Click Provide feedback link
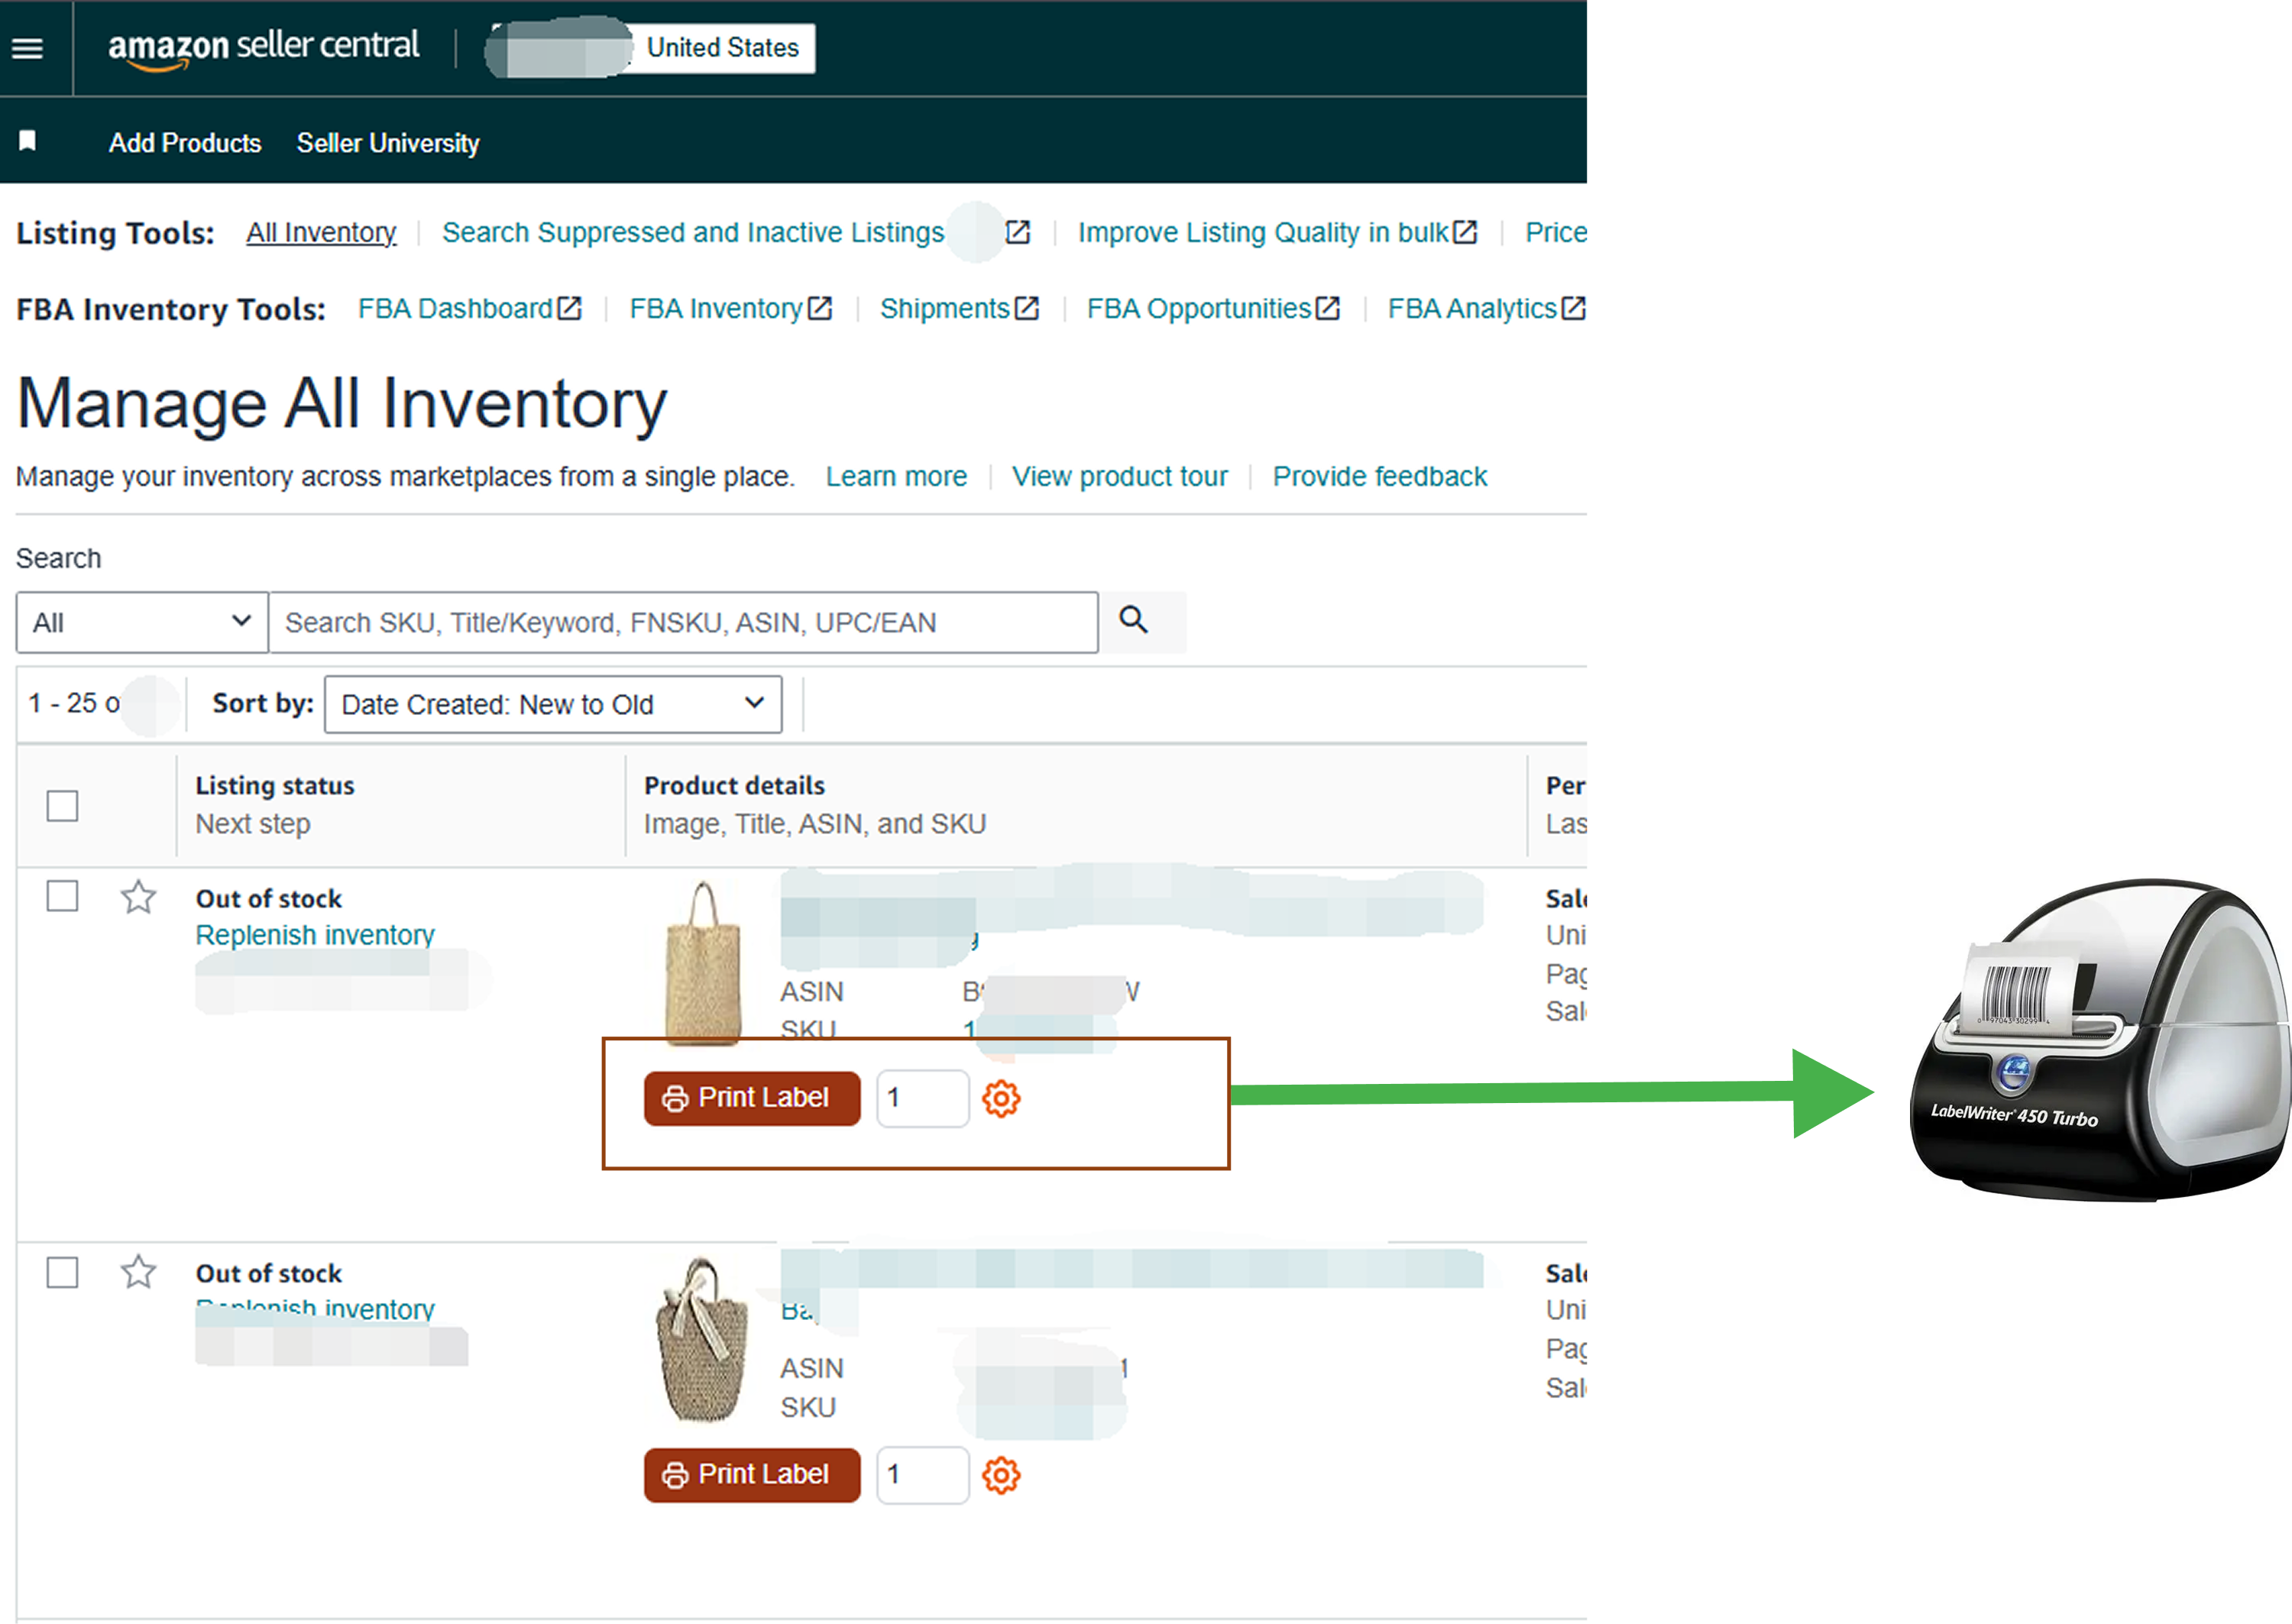The image size is (2292, 1624). coord(1380,476)
